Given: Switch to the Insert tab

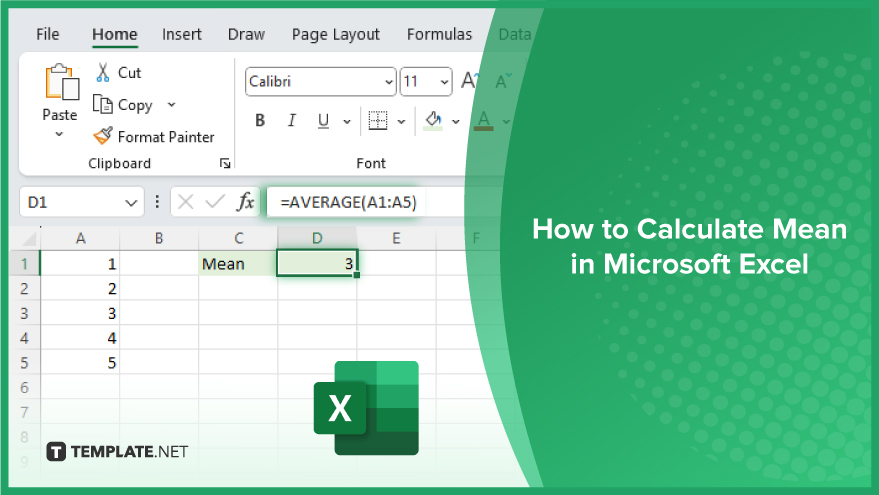Looking at the screenshot, I should coord(182,34).
